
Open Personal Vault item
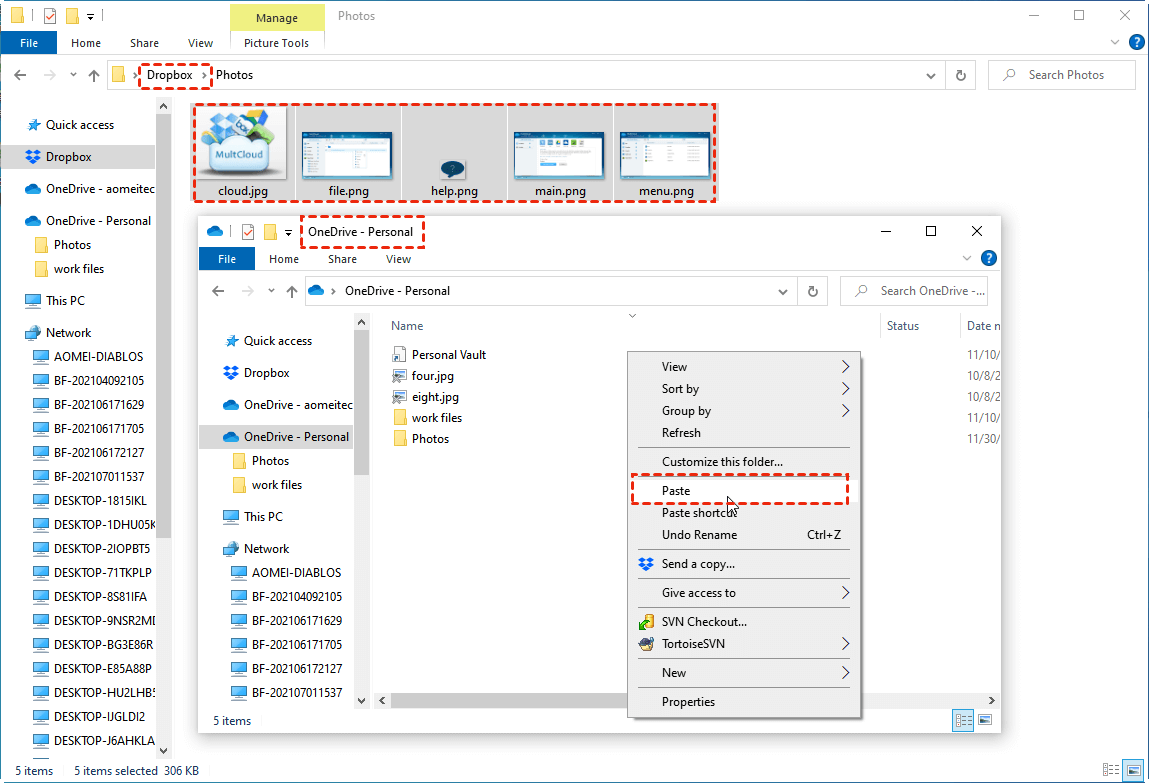coord(448,355)
